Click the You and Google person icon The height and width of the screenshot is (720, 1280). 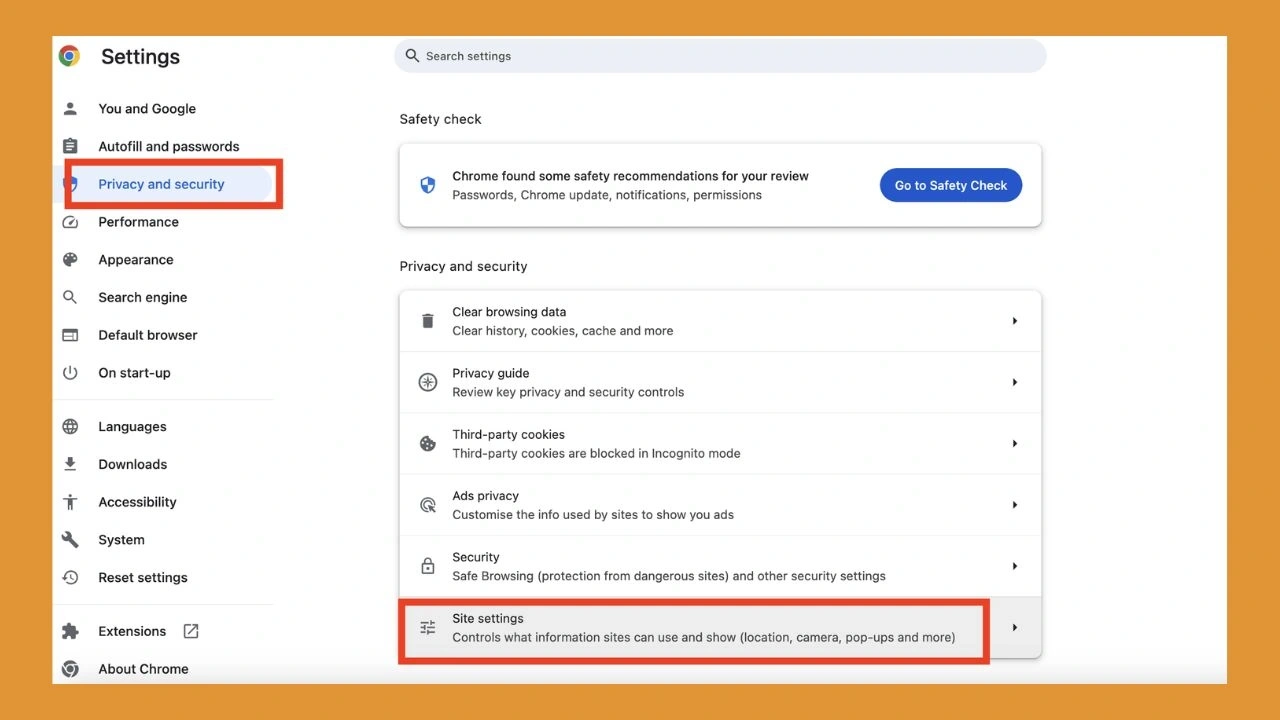pos(70,109)
